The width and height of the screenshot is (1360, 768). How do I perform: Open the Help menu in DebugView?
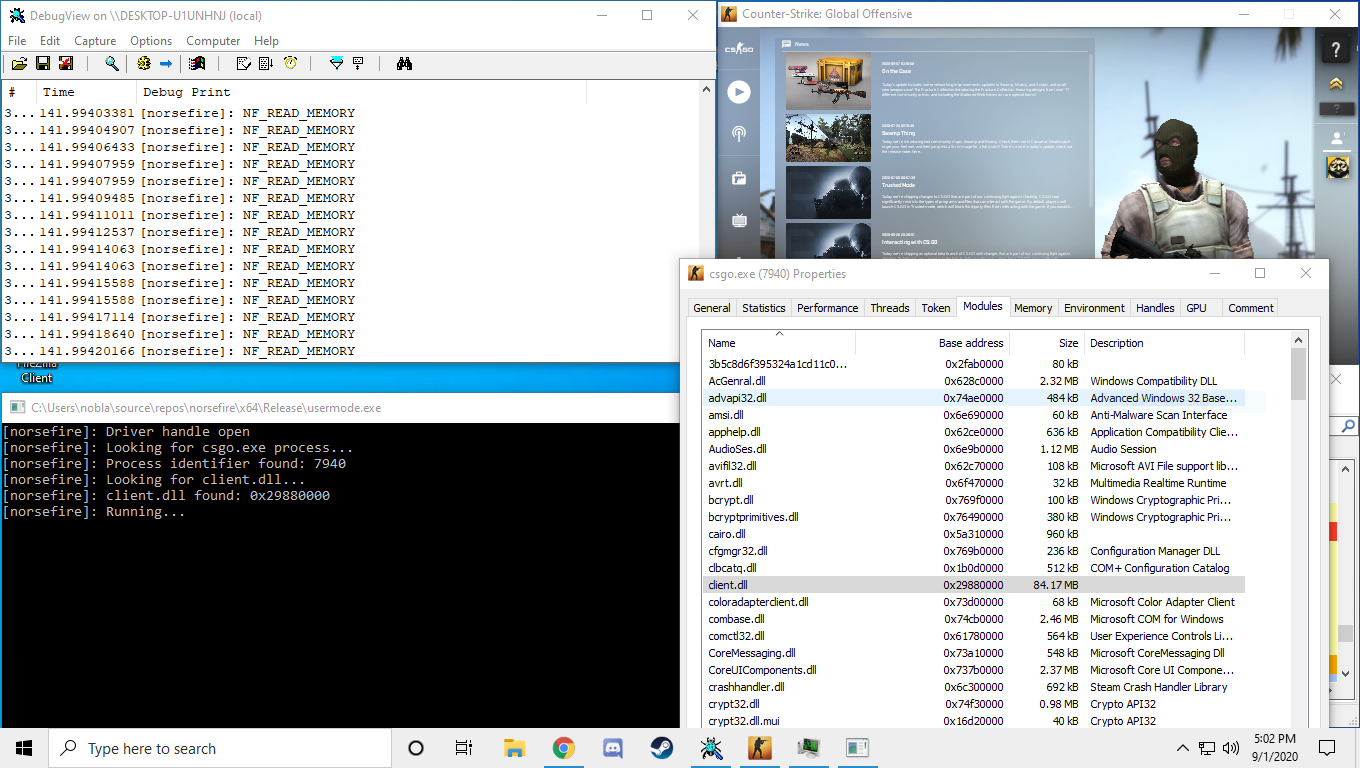pos(266,41)
